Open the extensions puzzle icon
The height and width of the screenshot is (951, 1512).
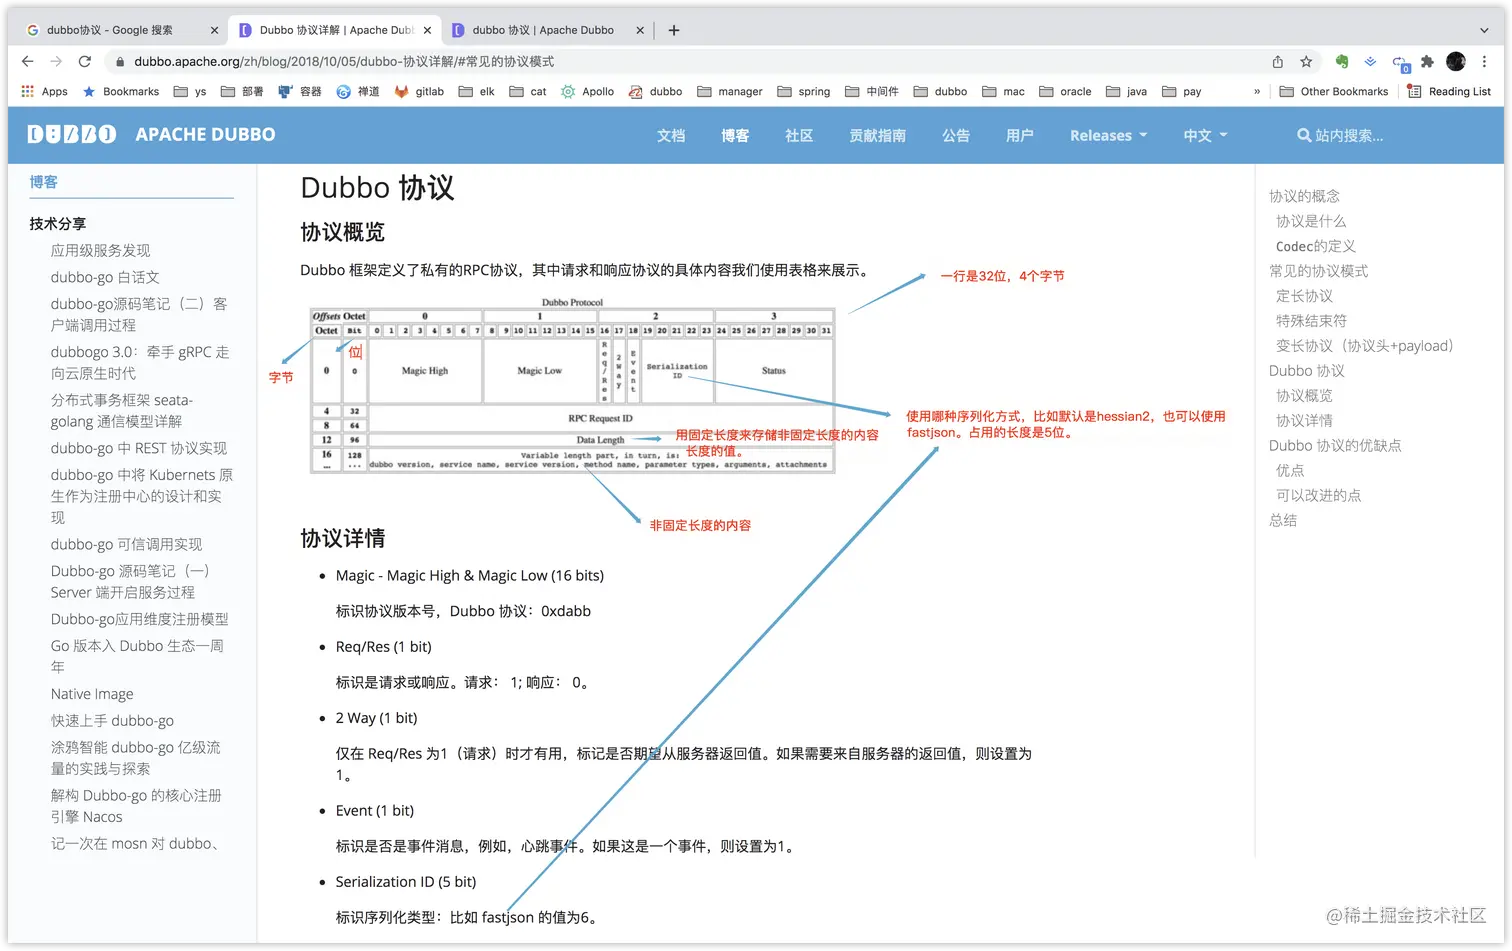click(1427, 62)
